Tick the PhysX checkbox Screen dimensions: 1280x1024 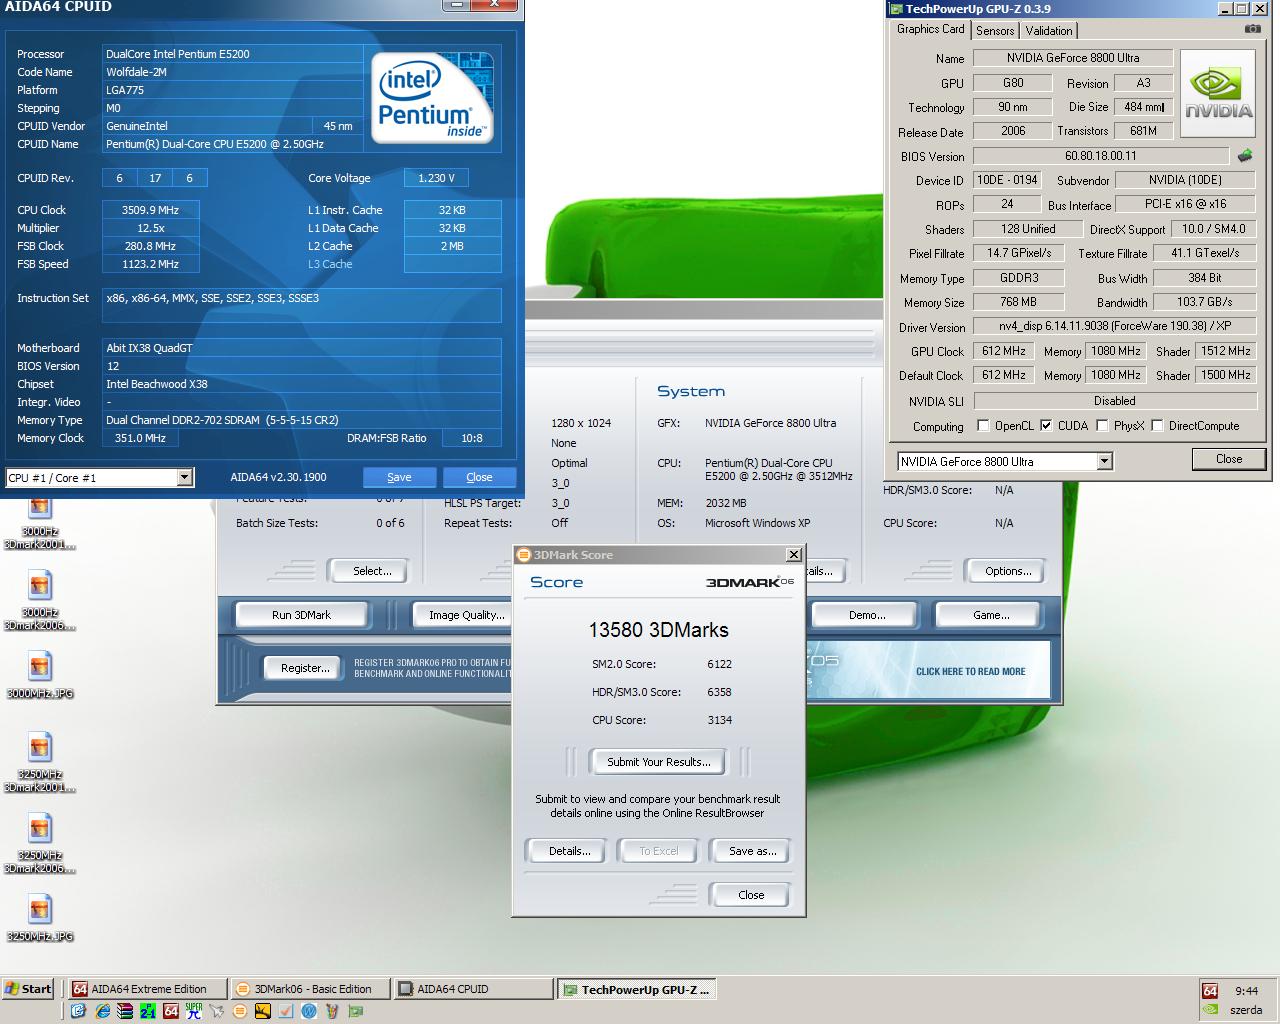(x=1102, y=426)
